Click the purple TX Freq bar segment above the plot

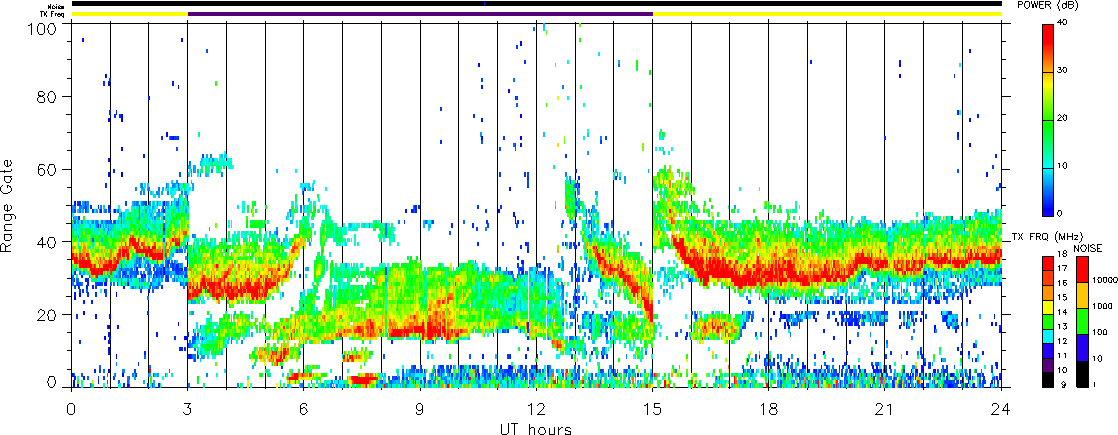[420, 14]
